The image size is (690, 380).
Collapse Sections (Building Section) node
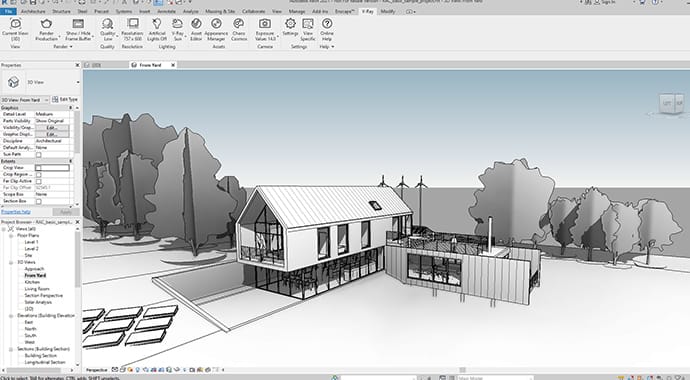point(11,349)
